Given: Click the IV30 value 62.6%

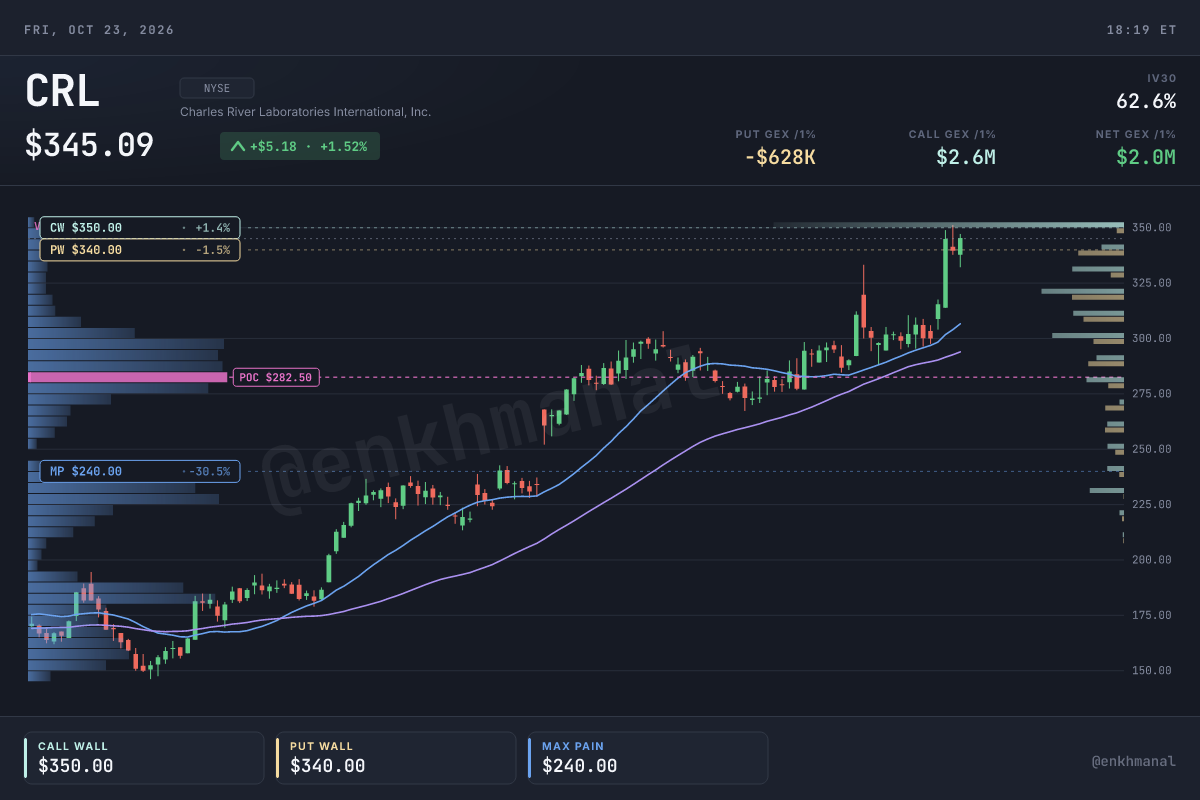Looking at the screenshot, I should 1146,101.
